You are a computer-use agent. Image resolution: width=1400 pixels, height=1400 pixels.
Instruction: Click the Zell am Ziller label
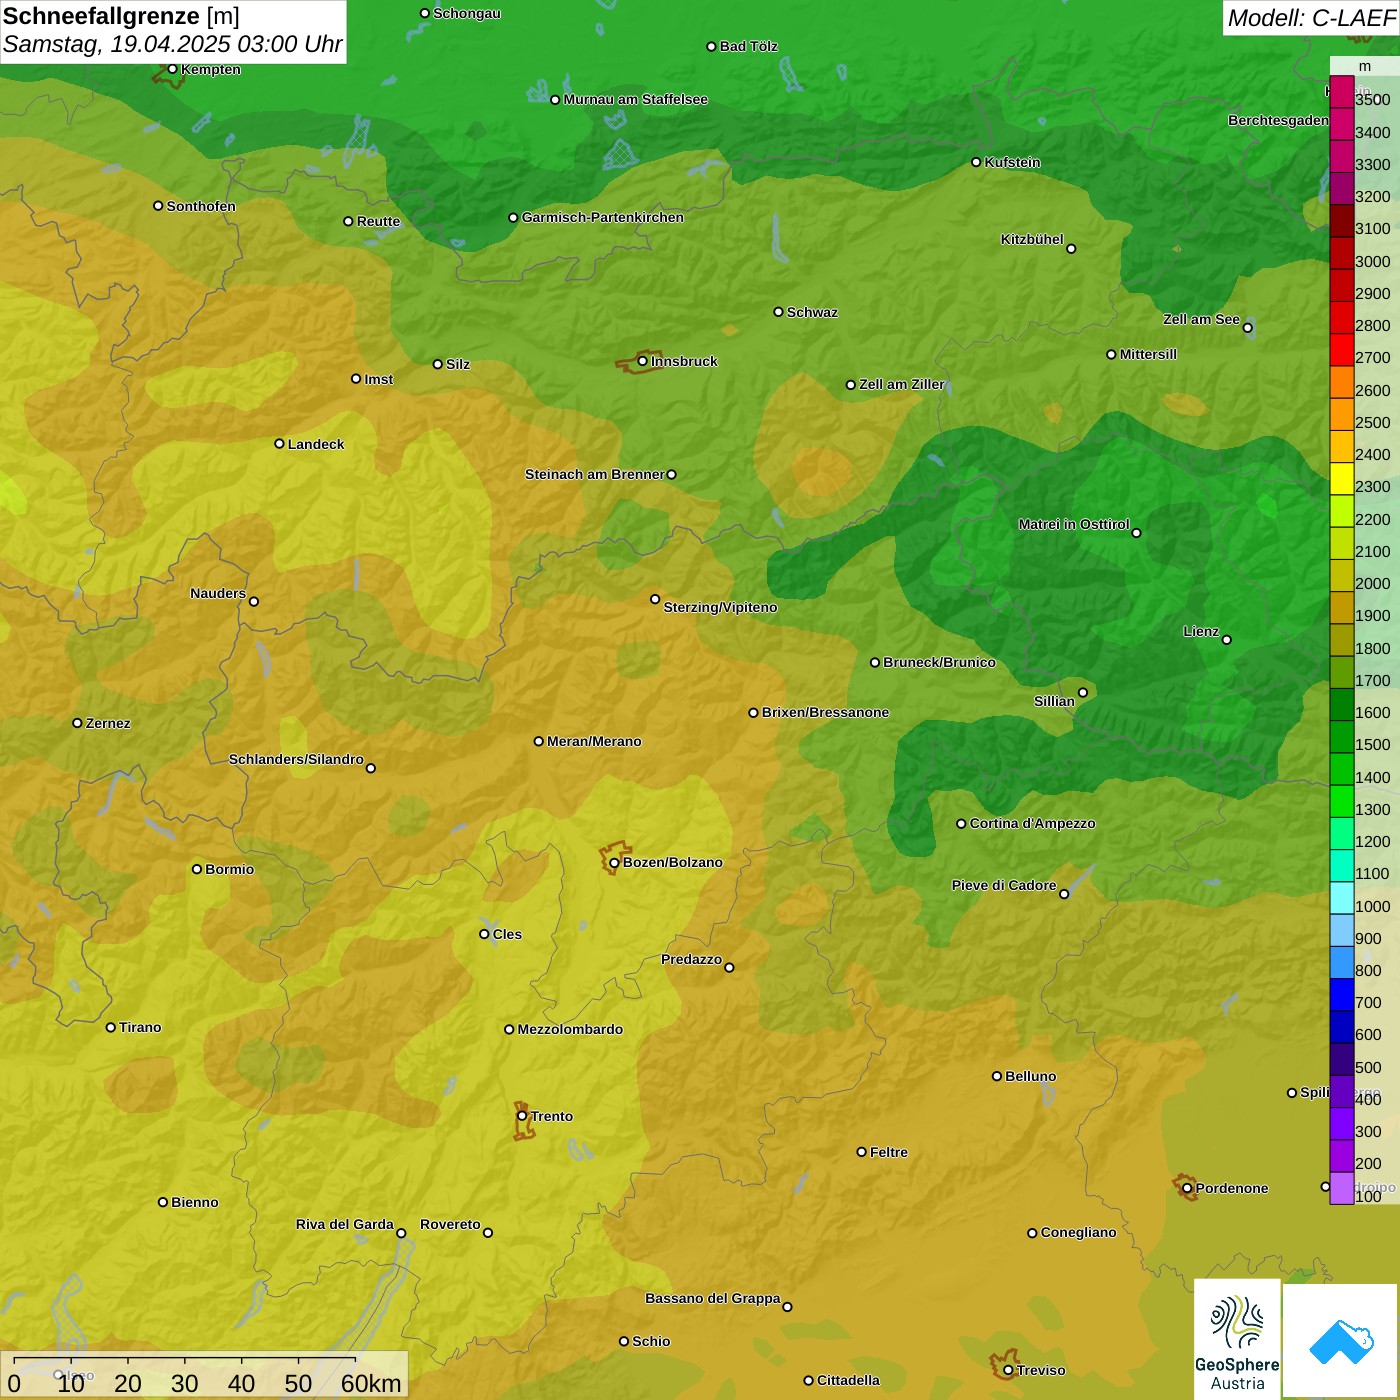click(902, 384)
